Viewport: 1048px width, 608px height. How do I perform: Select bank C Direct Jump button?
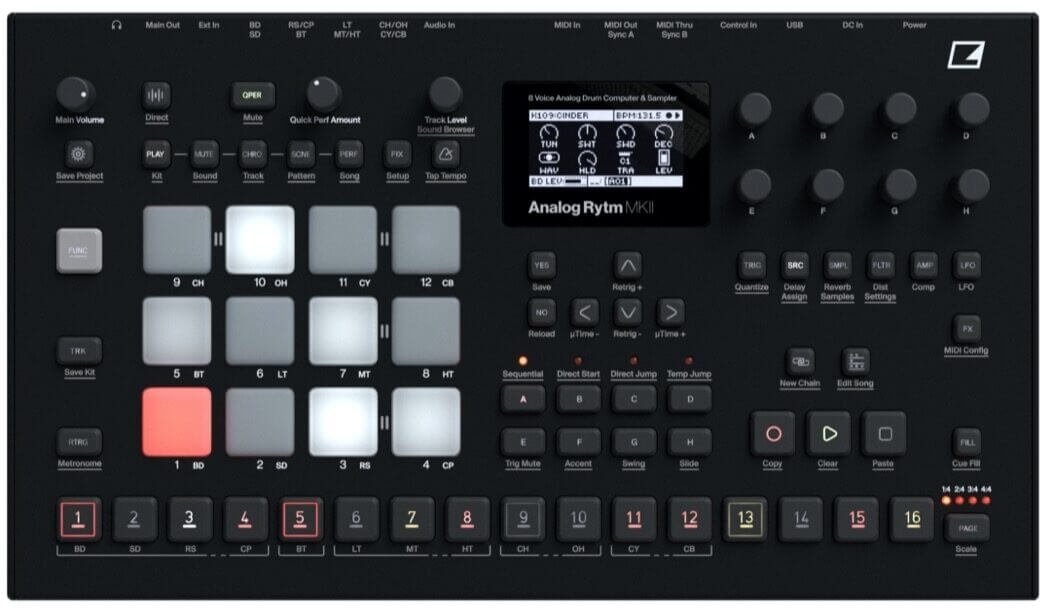pos(634,399)
